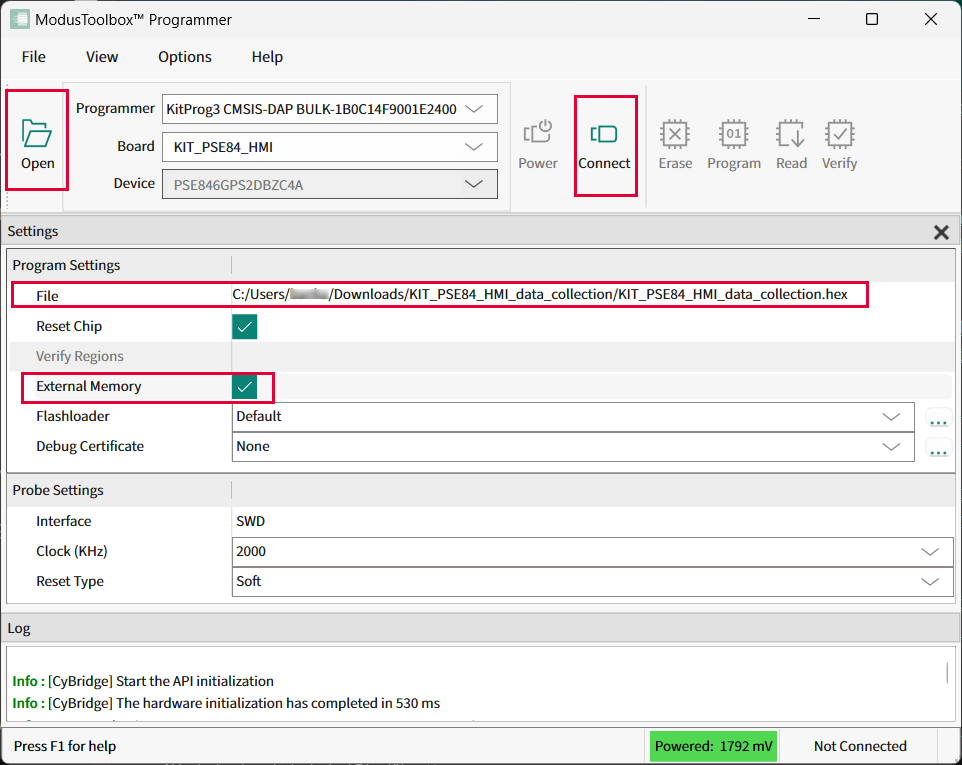The height and width of the screenshot is (765, 962).
Task: Click the Log panel vertical scrollbar
Action: click(948, 673)
